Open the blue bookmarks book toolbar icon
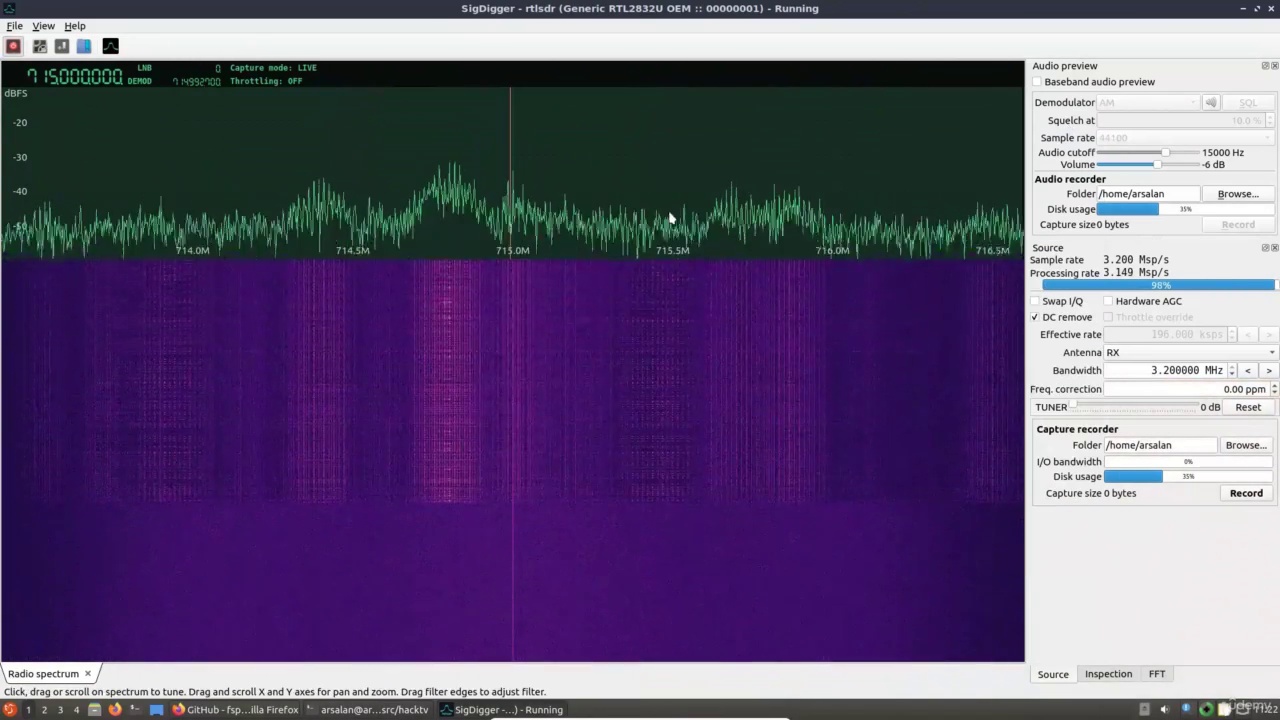1280x720 pixels. coord(84,46)
